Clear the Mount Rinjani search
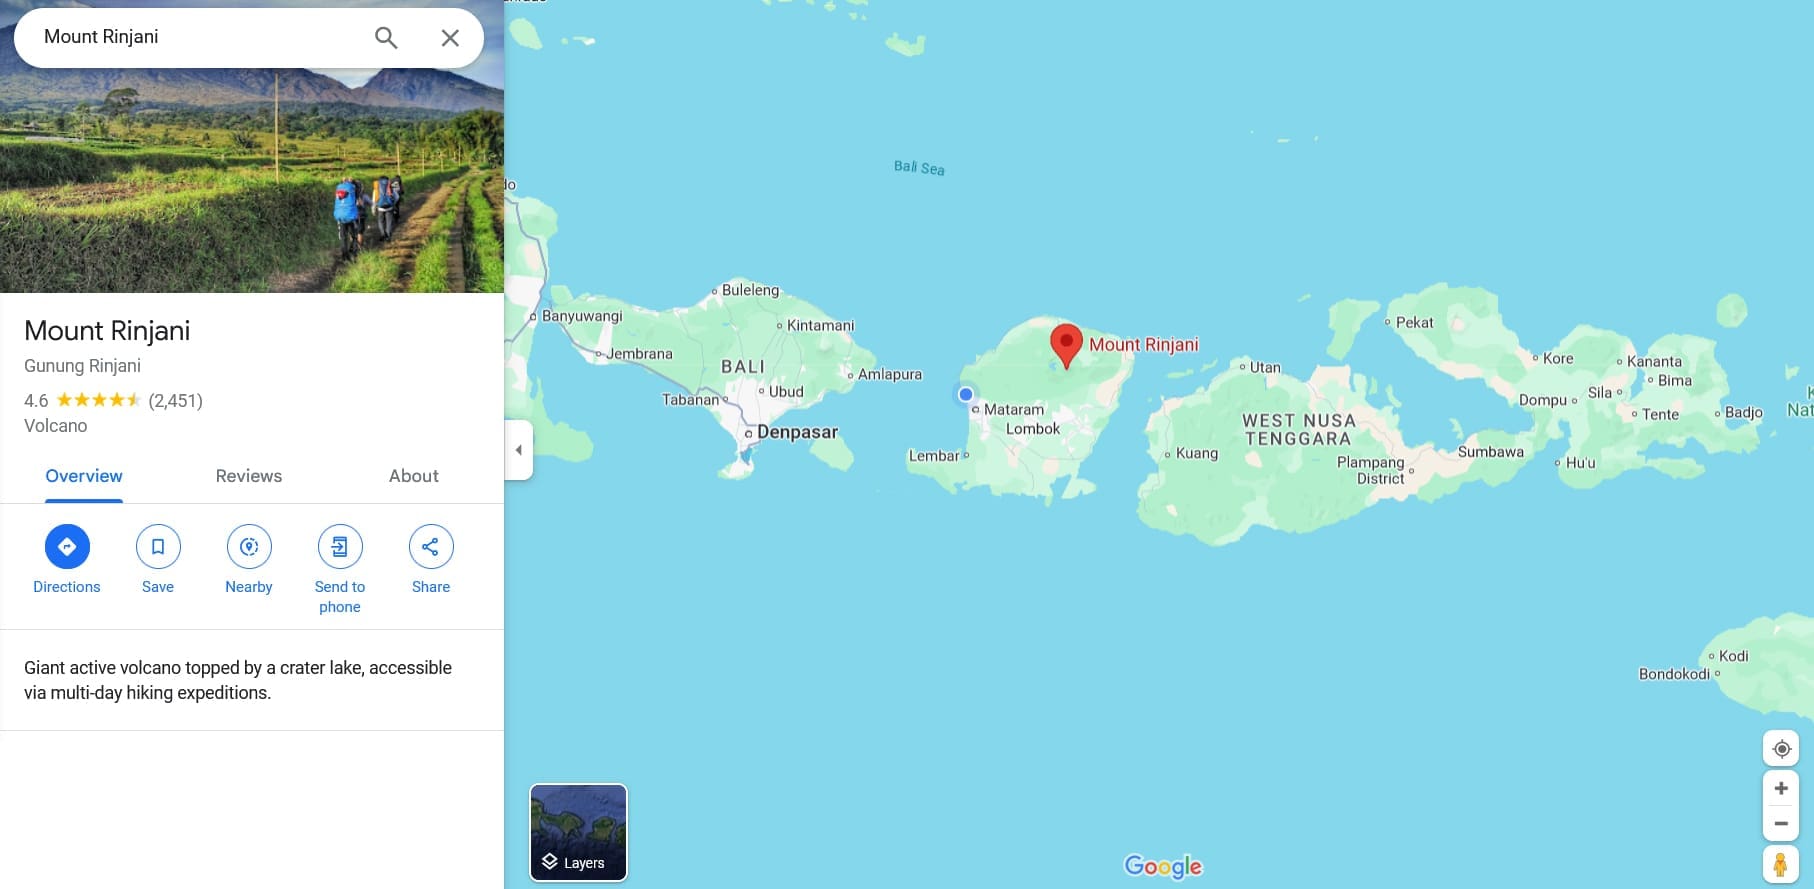 click(x=450, y=38)
